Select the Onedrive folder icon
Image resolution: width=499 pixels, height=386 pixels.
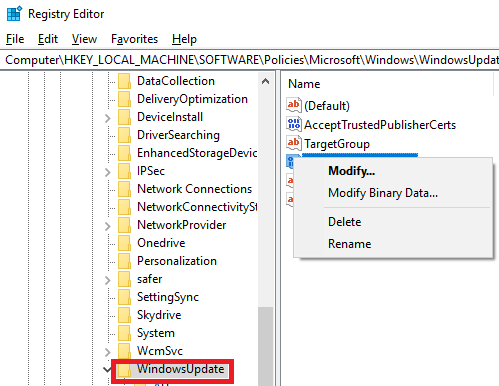coord(125,243)
